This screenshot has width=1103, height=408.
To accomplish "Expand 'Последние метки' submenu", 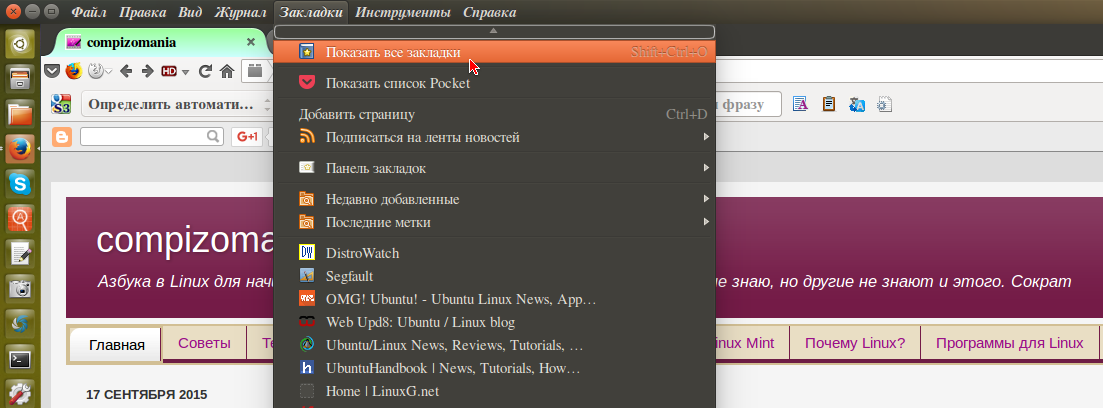I will coord(495,222).
